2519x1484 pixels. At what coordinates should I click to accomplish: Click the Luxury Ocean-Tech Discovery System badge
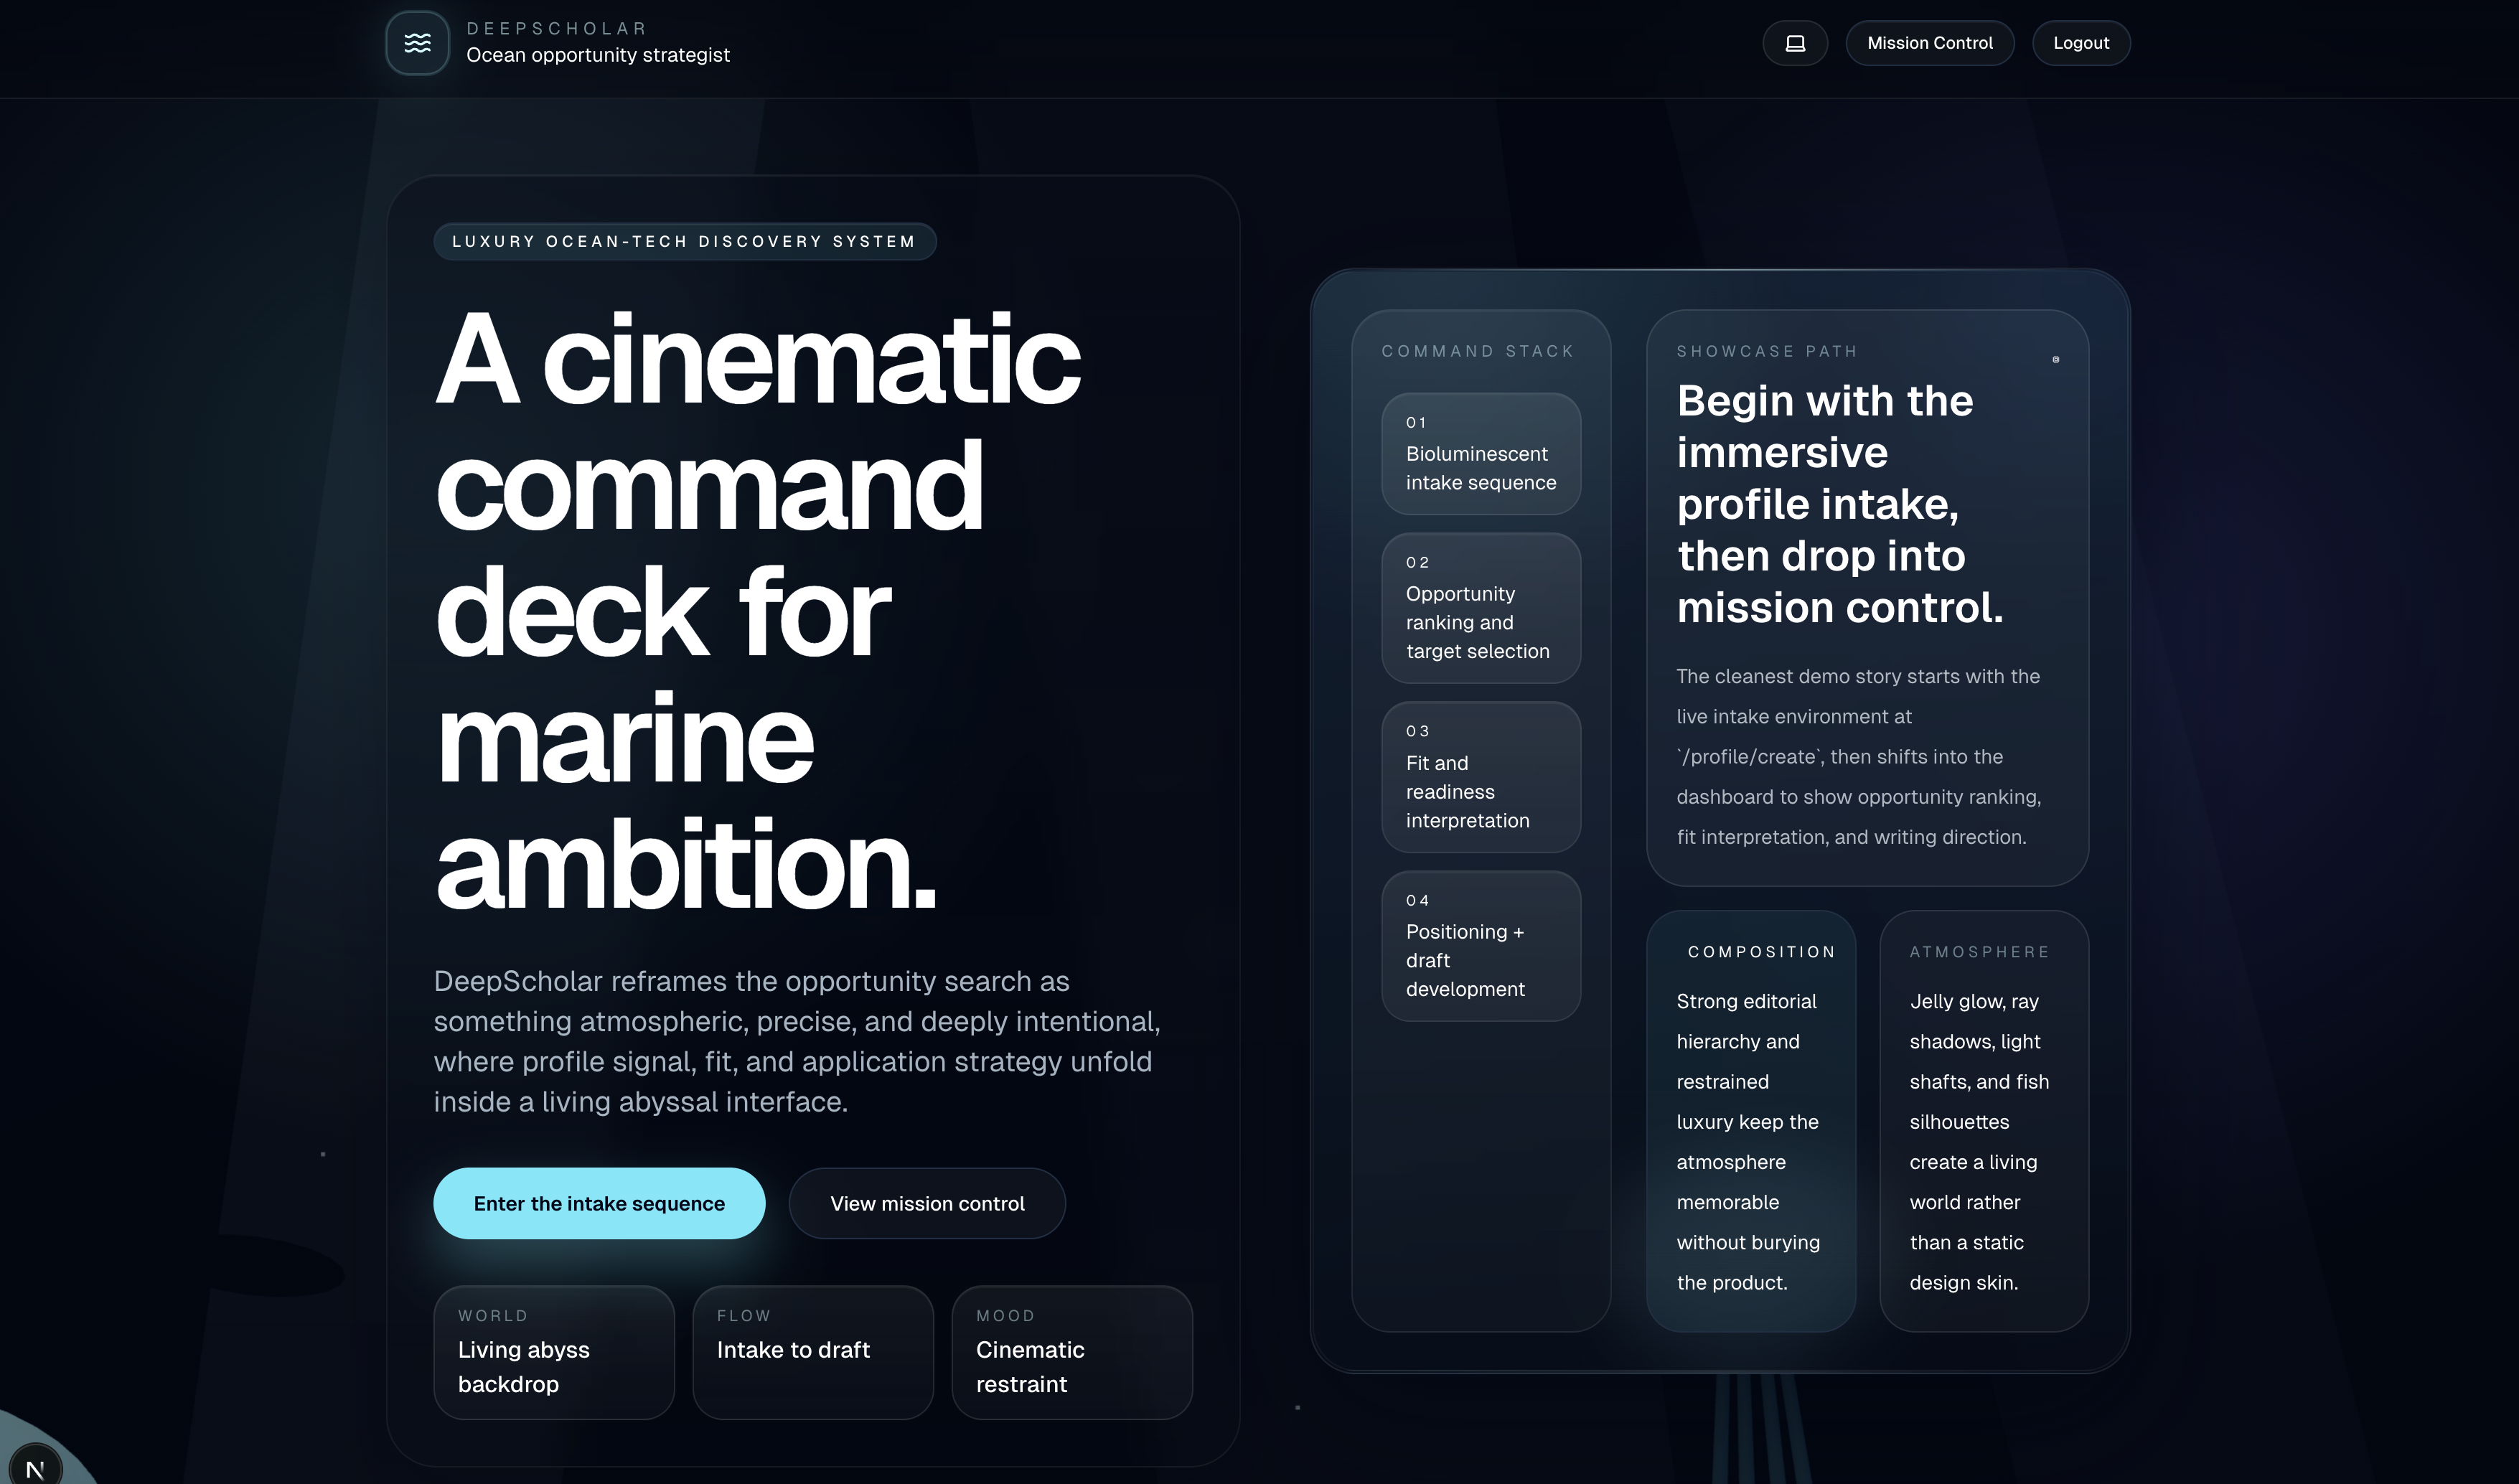tap(684, 241)
